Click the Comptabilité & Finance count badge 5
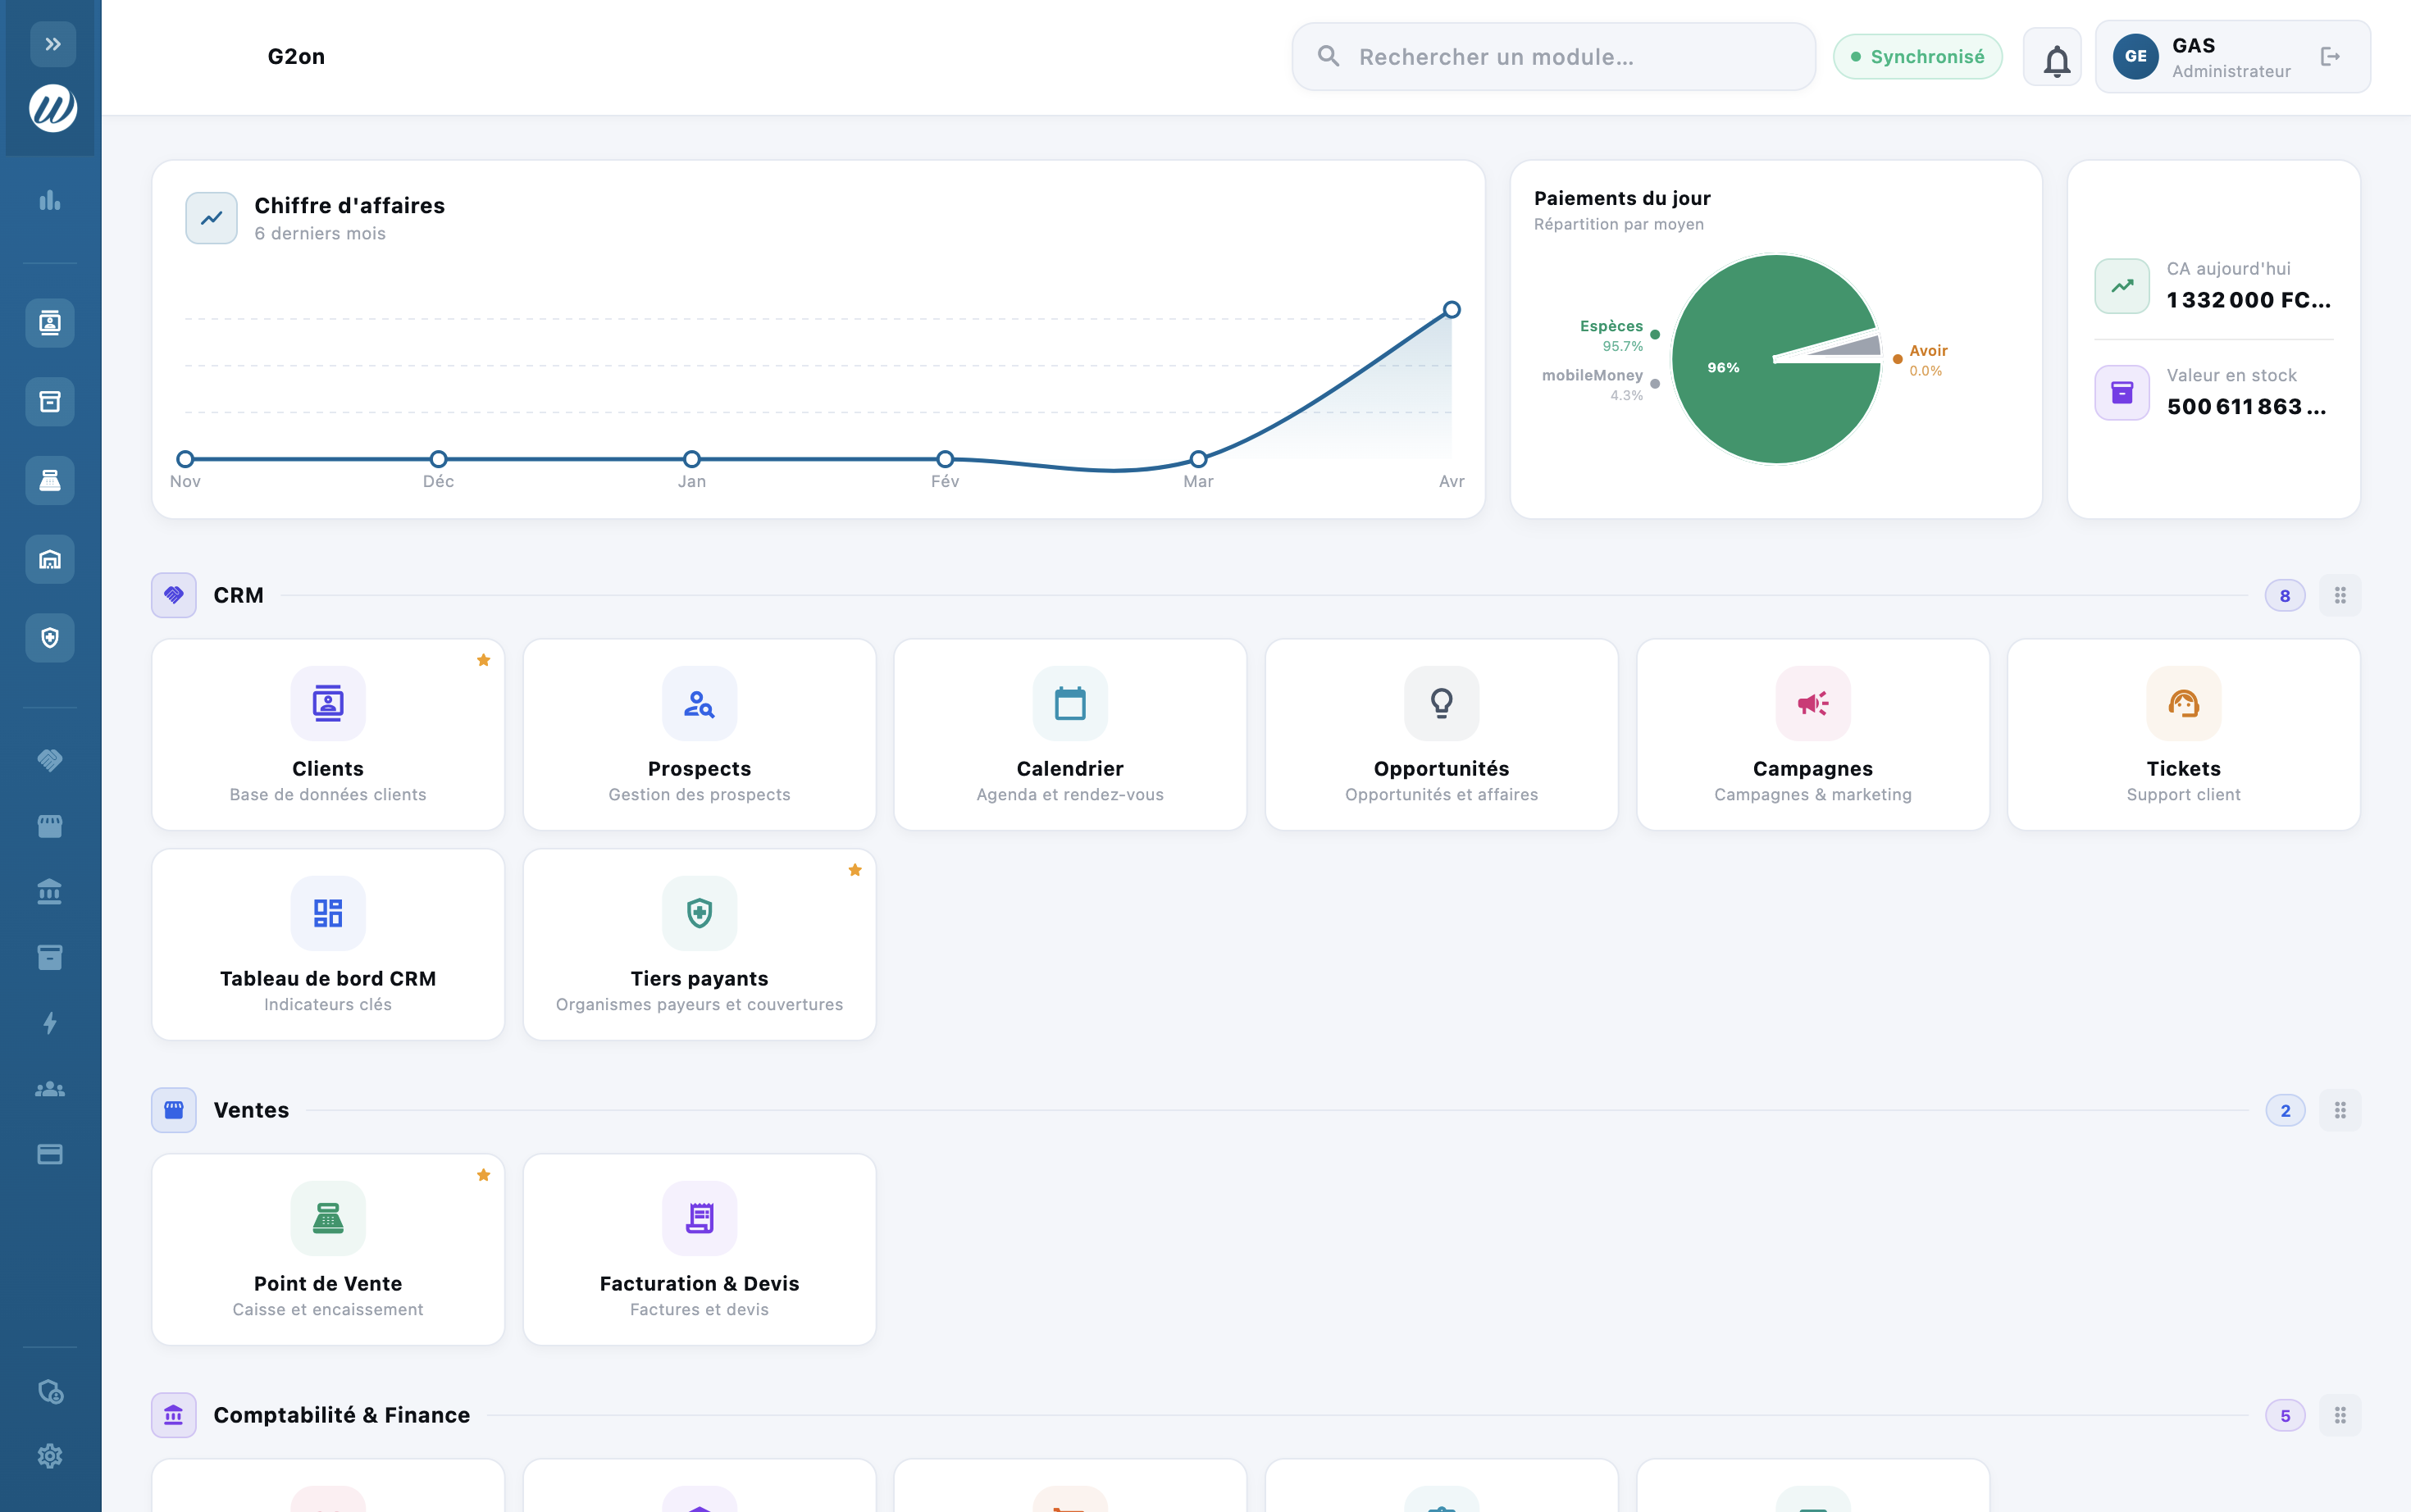Image resolution: width=2411 pixels, height=1512 pixels. click(2285, 1416)
